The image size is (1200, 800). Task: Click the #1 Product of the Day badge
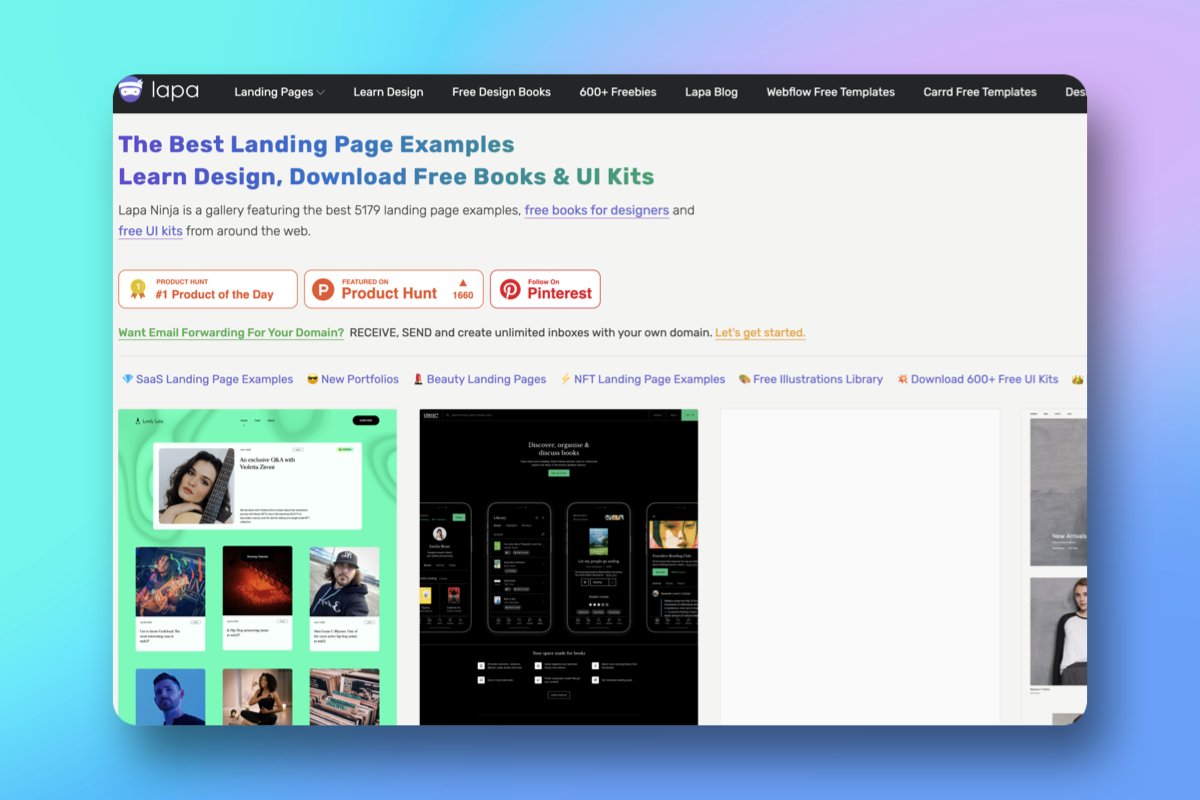[x=208, y=289]
